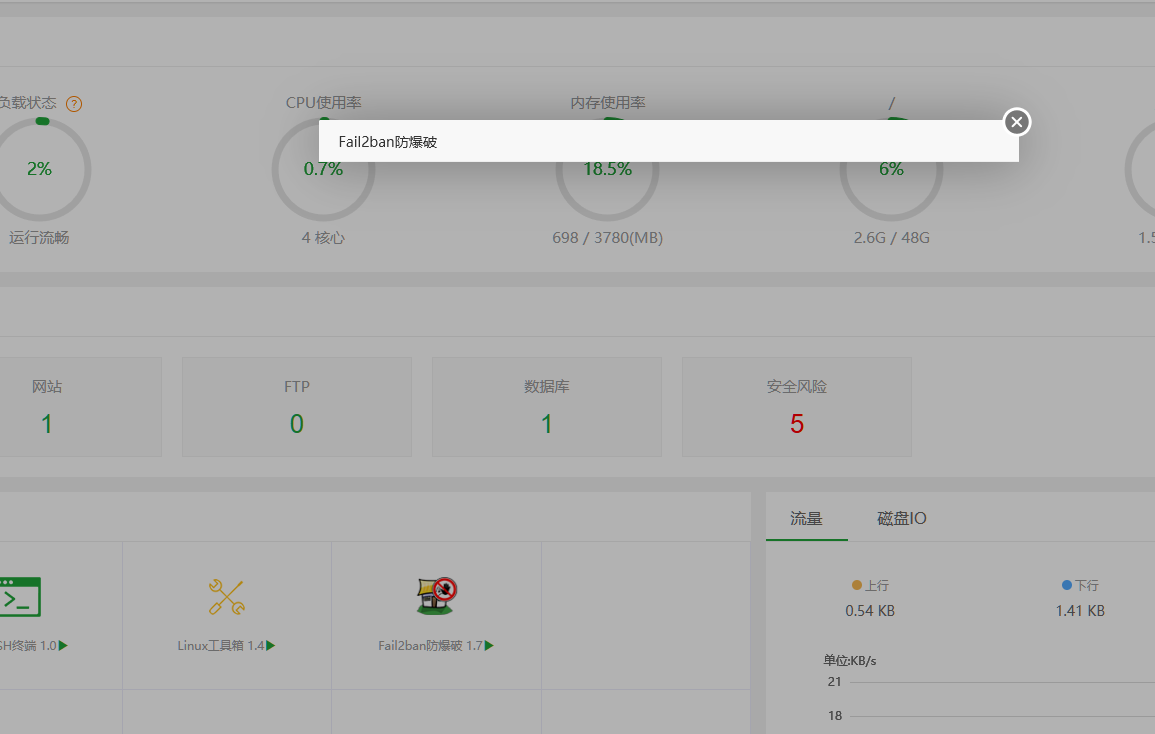Click the 1.41 KB download value
1155x734 pixels.
click(x=1080, y=611)
